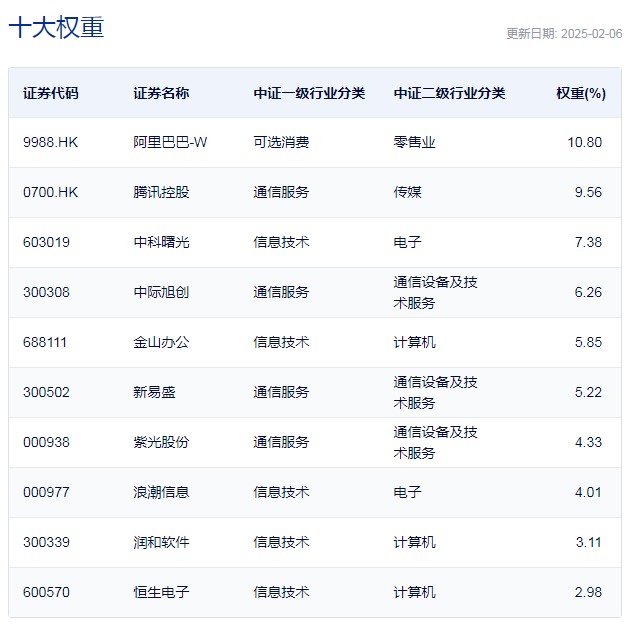Sort by the 权重(%) column header
The image size is (629, 628).
tap(581, 93)
